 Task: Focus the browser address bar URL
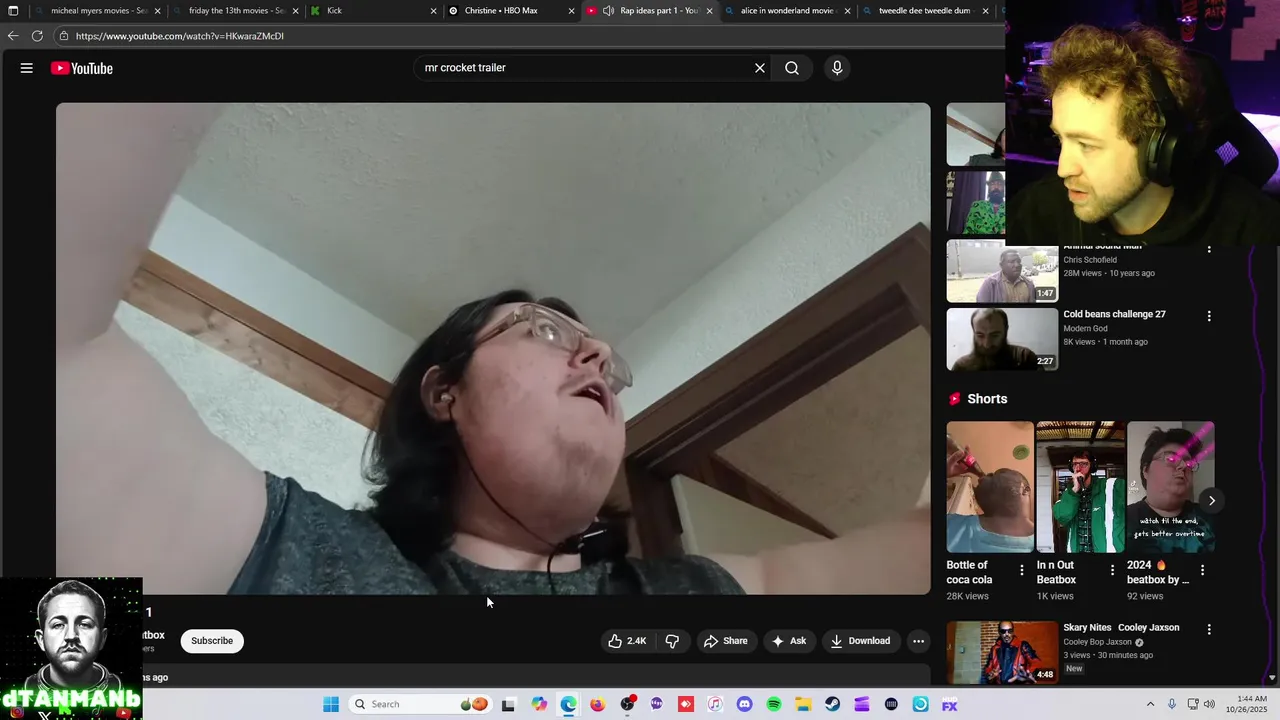180,36
